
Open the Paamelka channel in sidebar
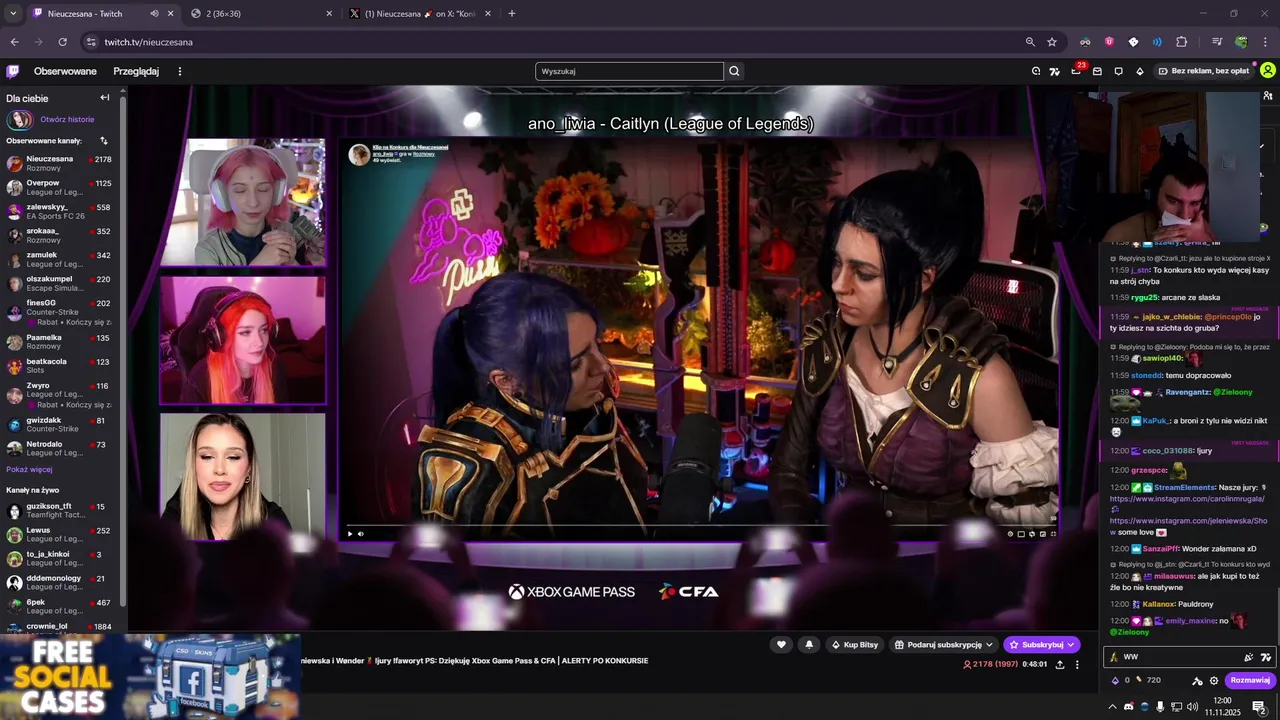(x=62, y=343)
